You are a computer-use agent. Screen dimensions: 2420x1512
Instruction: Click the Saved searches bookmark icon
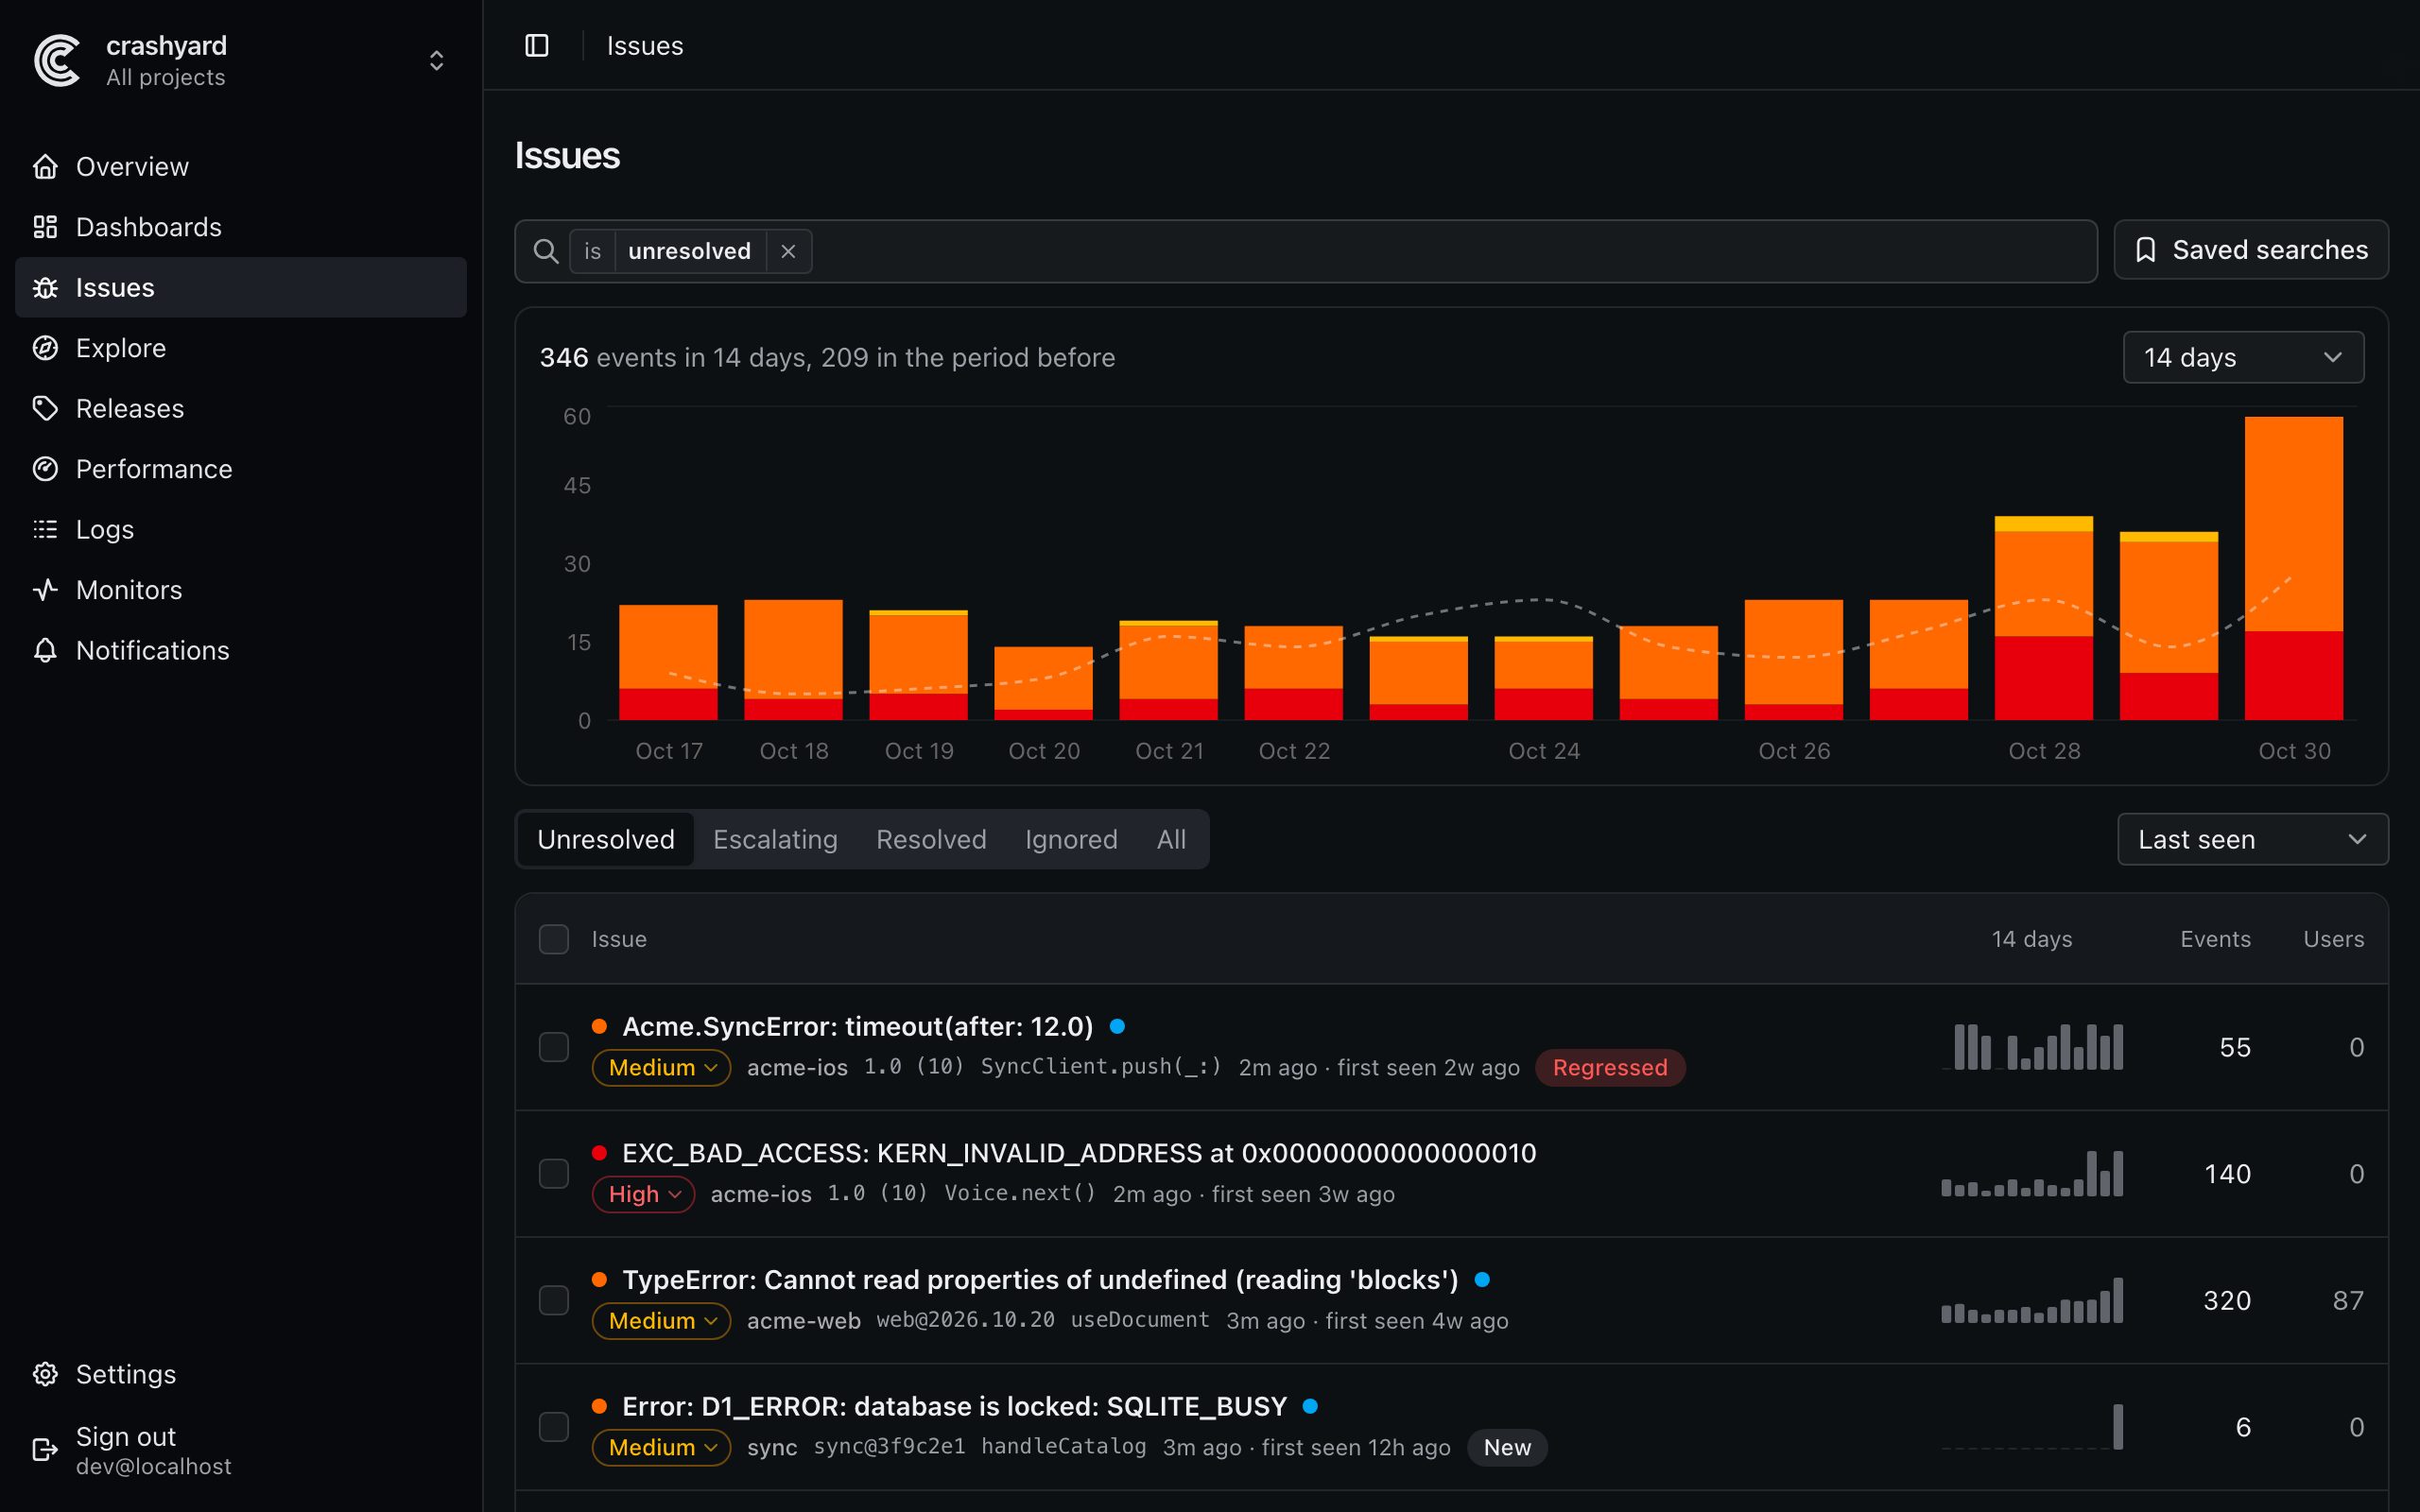[2145, 250]
